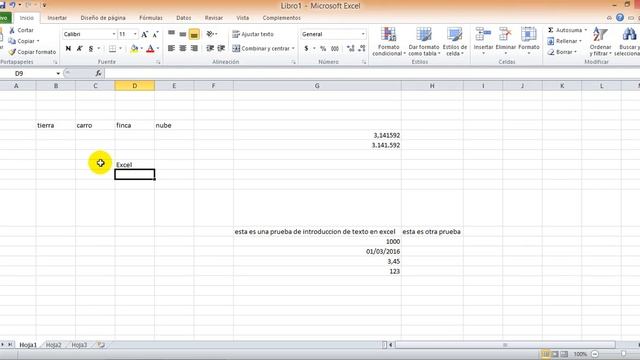640x360 pixels.
Task: Open Ordenar y filtrar
Action: [x=600, y=42]
